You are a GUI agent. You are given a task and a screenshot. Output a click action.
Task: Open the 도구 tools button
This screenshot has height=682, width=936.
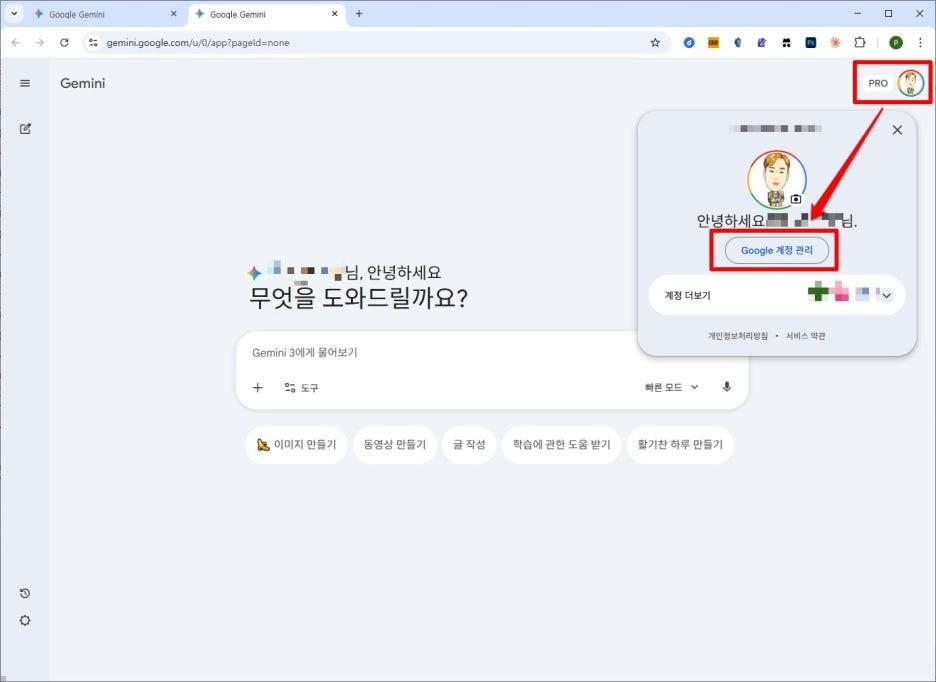[301, 388]
